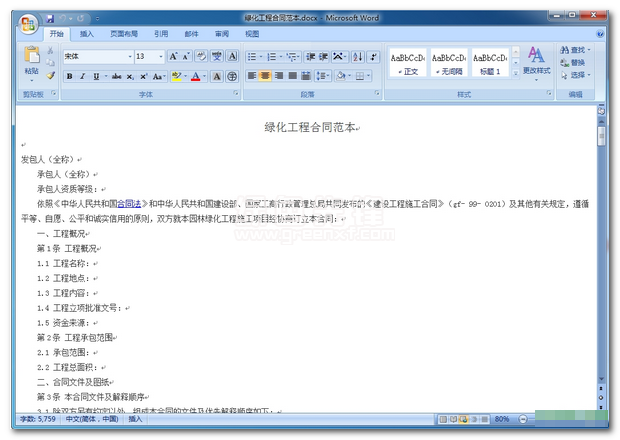This screenshot has height=440, width=620.
Task: Click the vertical scrollbar thumb
Action: (x=601, y=136)
